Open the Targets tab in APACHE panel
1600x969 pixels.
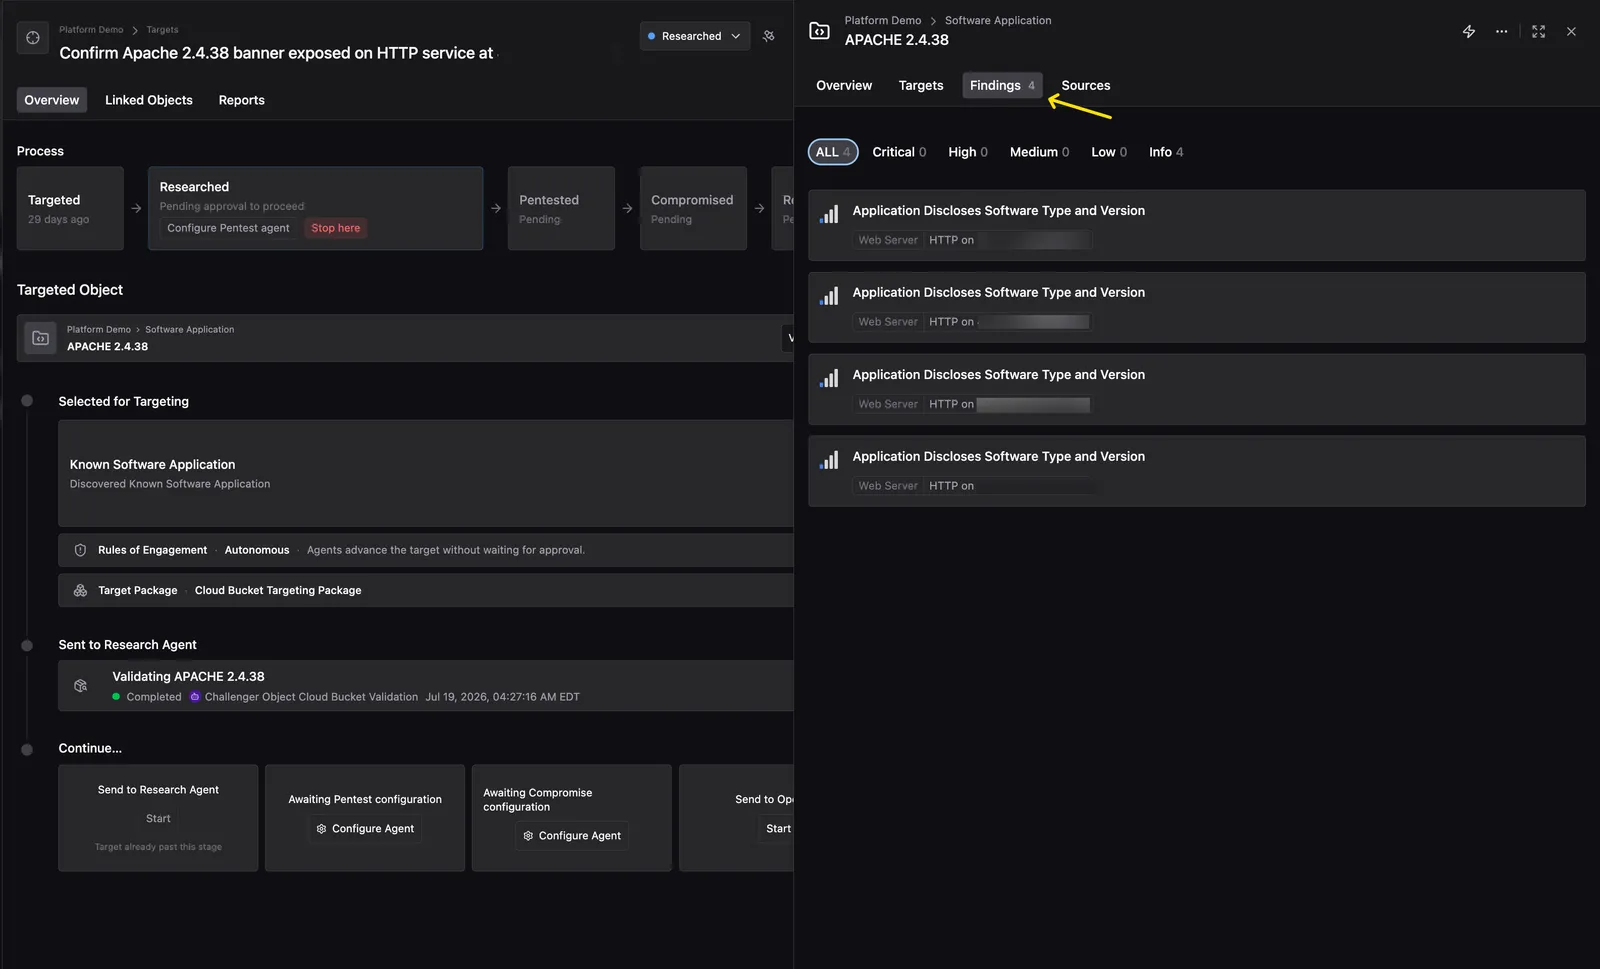pyautogui.click(x=921, y=85)
